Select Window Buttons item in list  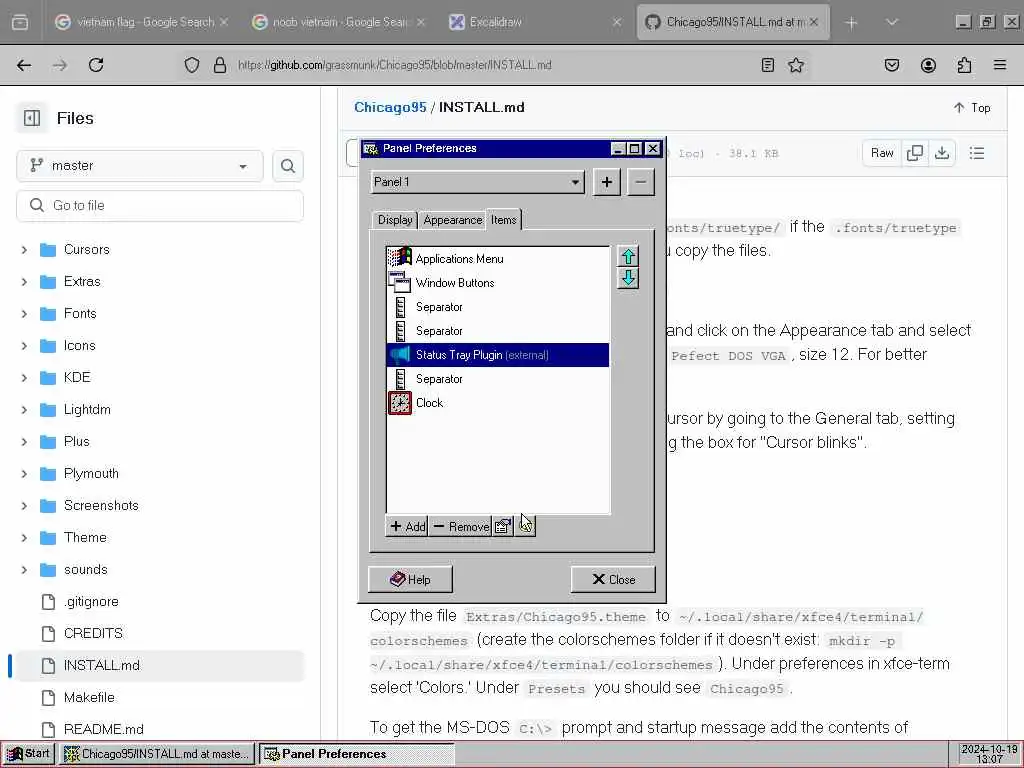[498, 283]
